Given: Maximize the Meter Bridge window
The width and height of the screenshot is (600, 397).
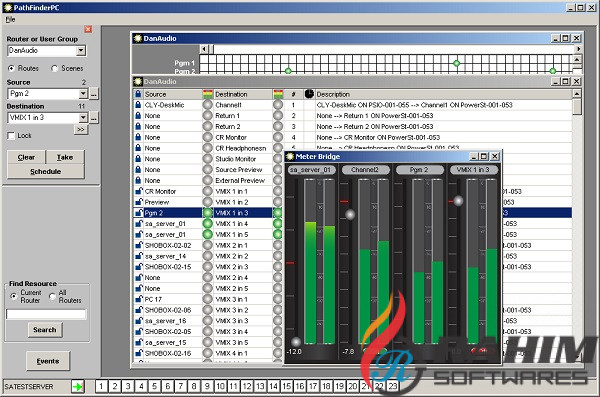Looking at the screenshot, I should (x=484, y=156).
